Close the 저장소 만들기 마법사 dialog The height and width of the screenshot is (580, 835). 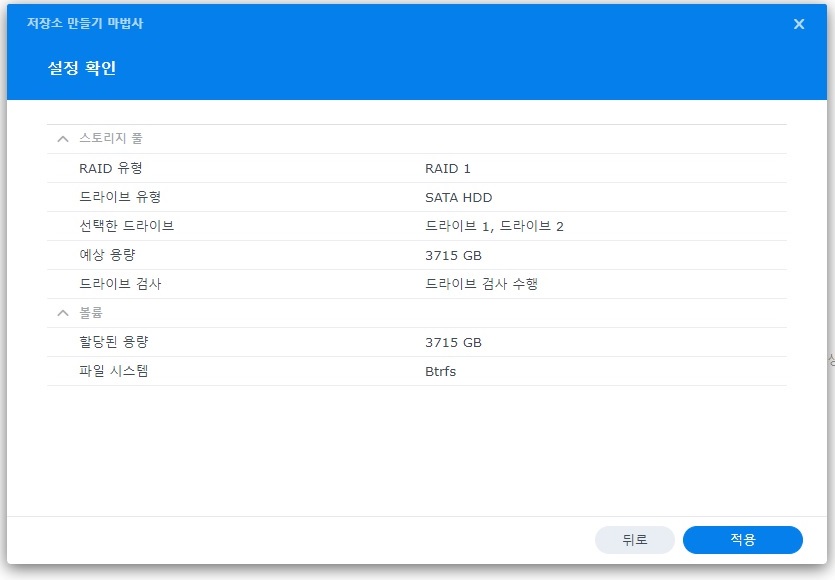pyautogui.click(x=798, y=24)
